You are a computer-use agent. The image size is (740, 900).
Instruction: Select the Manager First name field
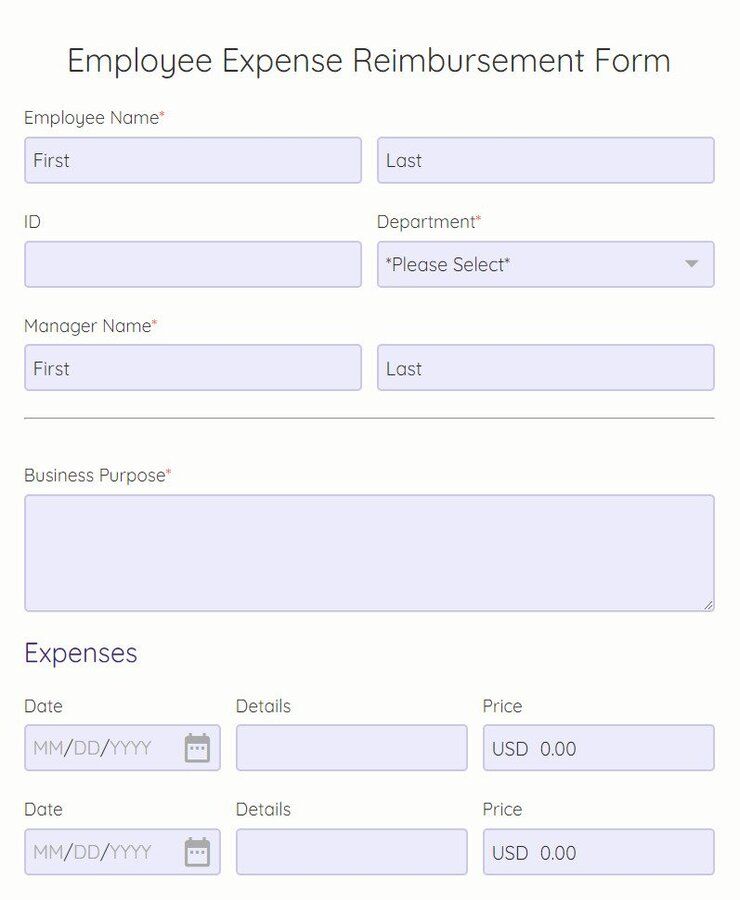click(x=193, y=368)
